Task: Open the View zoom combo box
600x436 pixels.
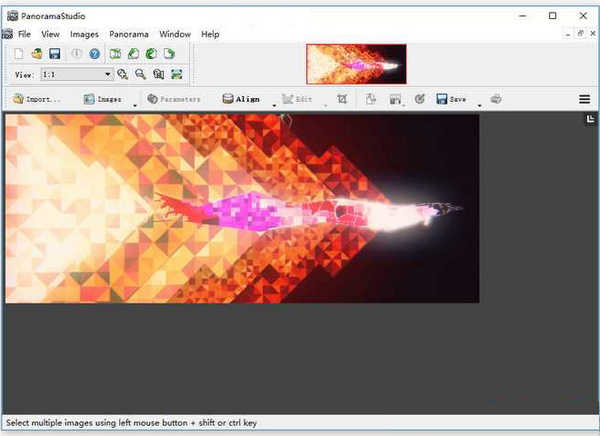Action: [77, 74]
